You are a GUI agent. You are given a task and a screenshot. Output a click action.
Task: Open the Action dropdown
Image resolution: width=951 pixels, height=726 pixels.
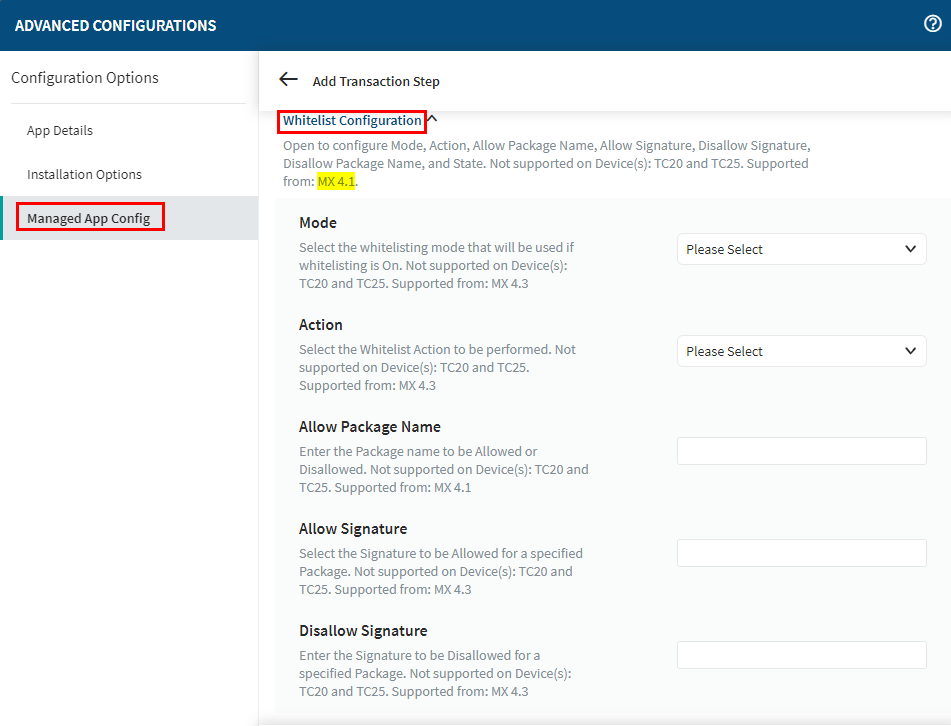pyautogui.click(x=801, y=351)
